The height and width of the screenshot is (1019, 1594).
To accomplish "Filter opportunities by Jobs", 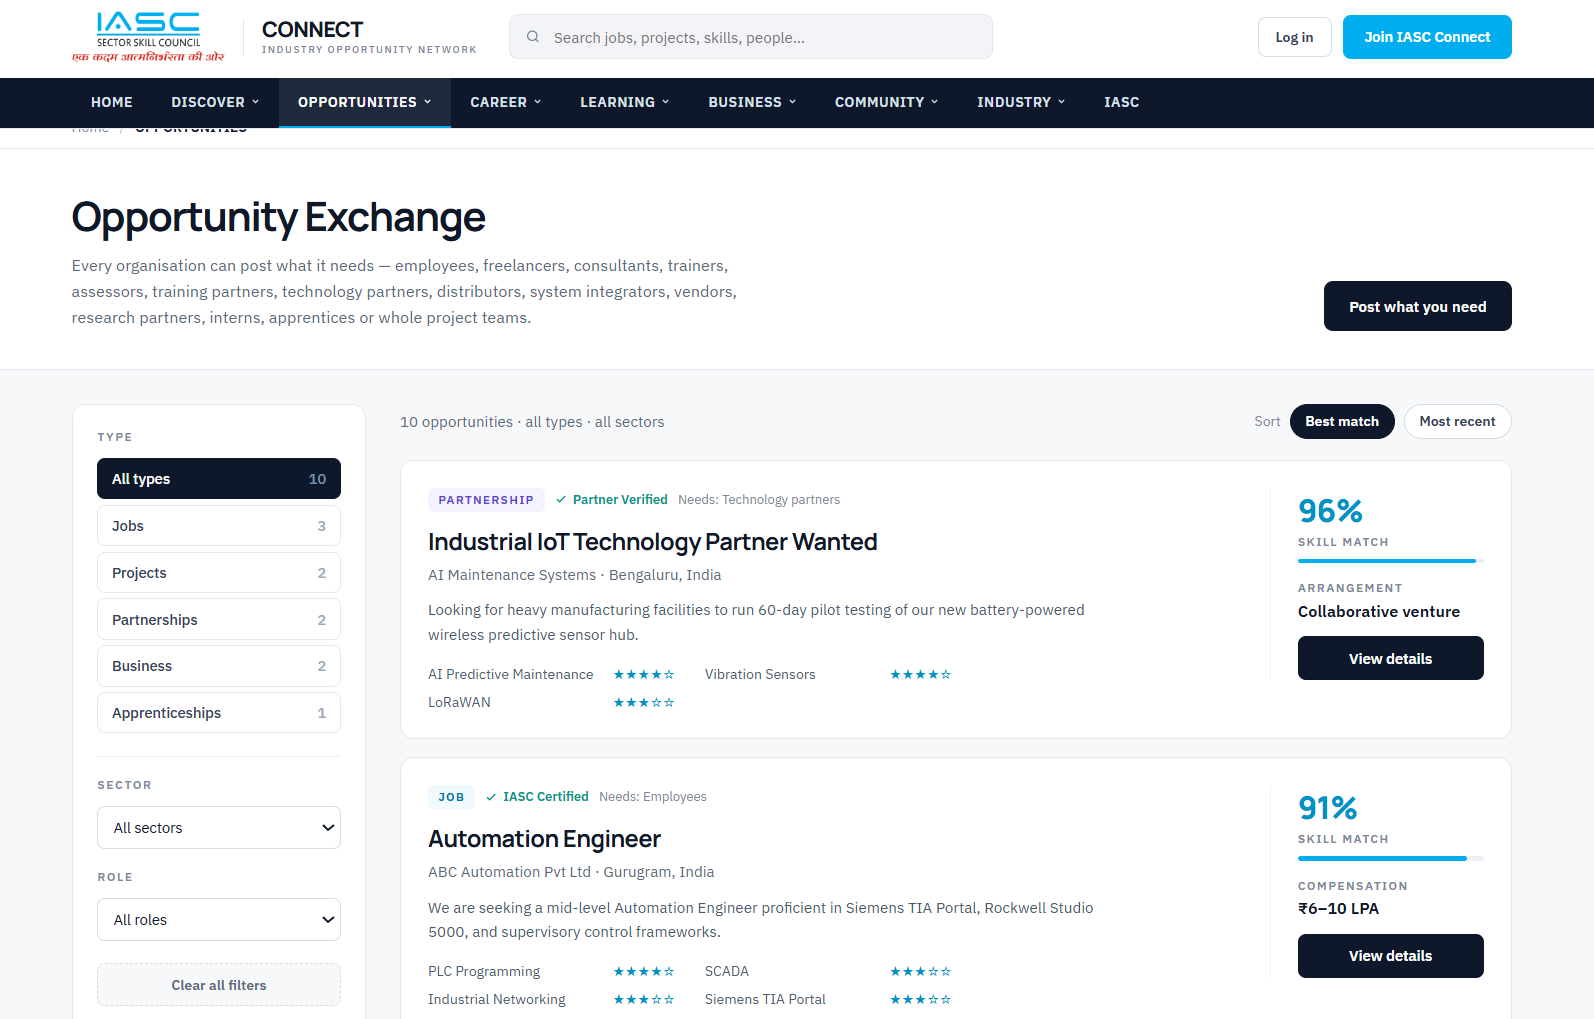I will (x=219, y=526).
